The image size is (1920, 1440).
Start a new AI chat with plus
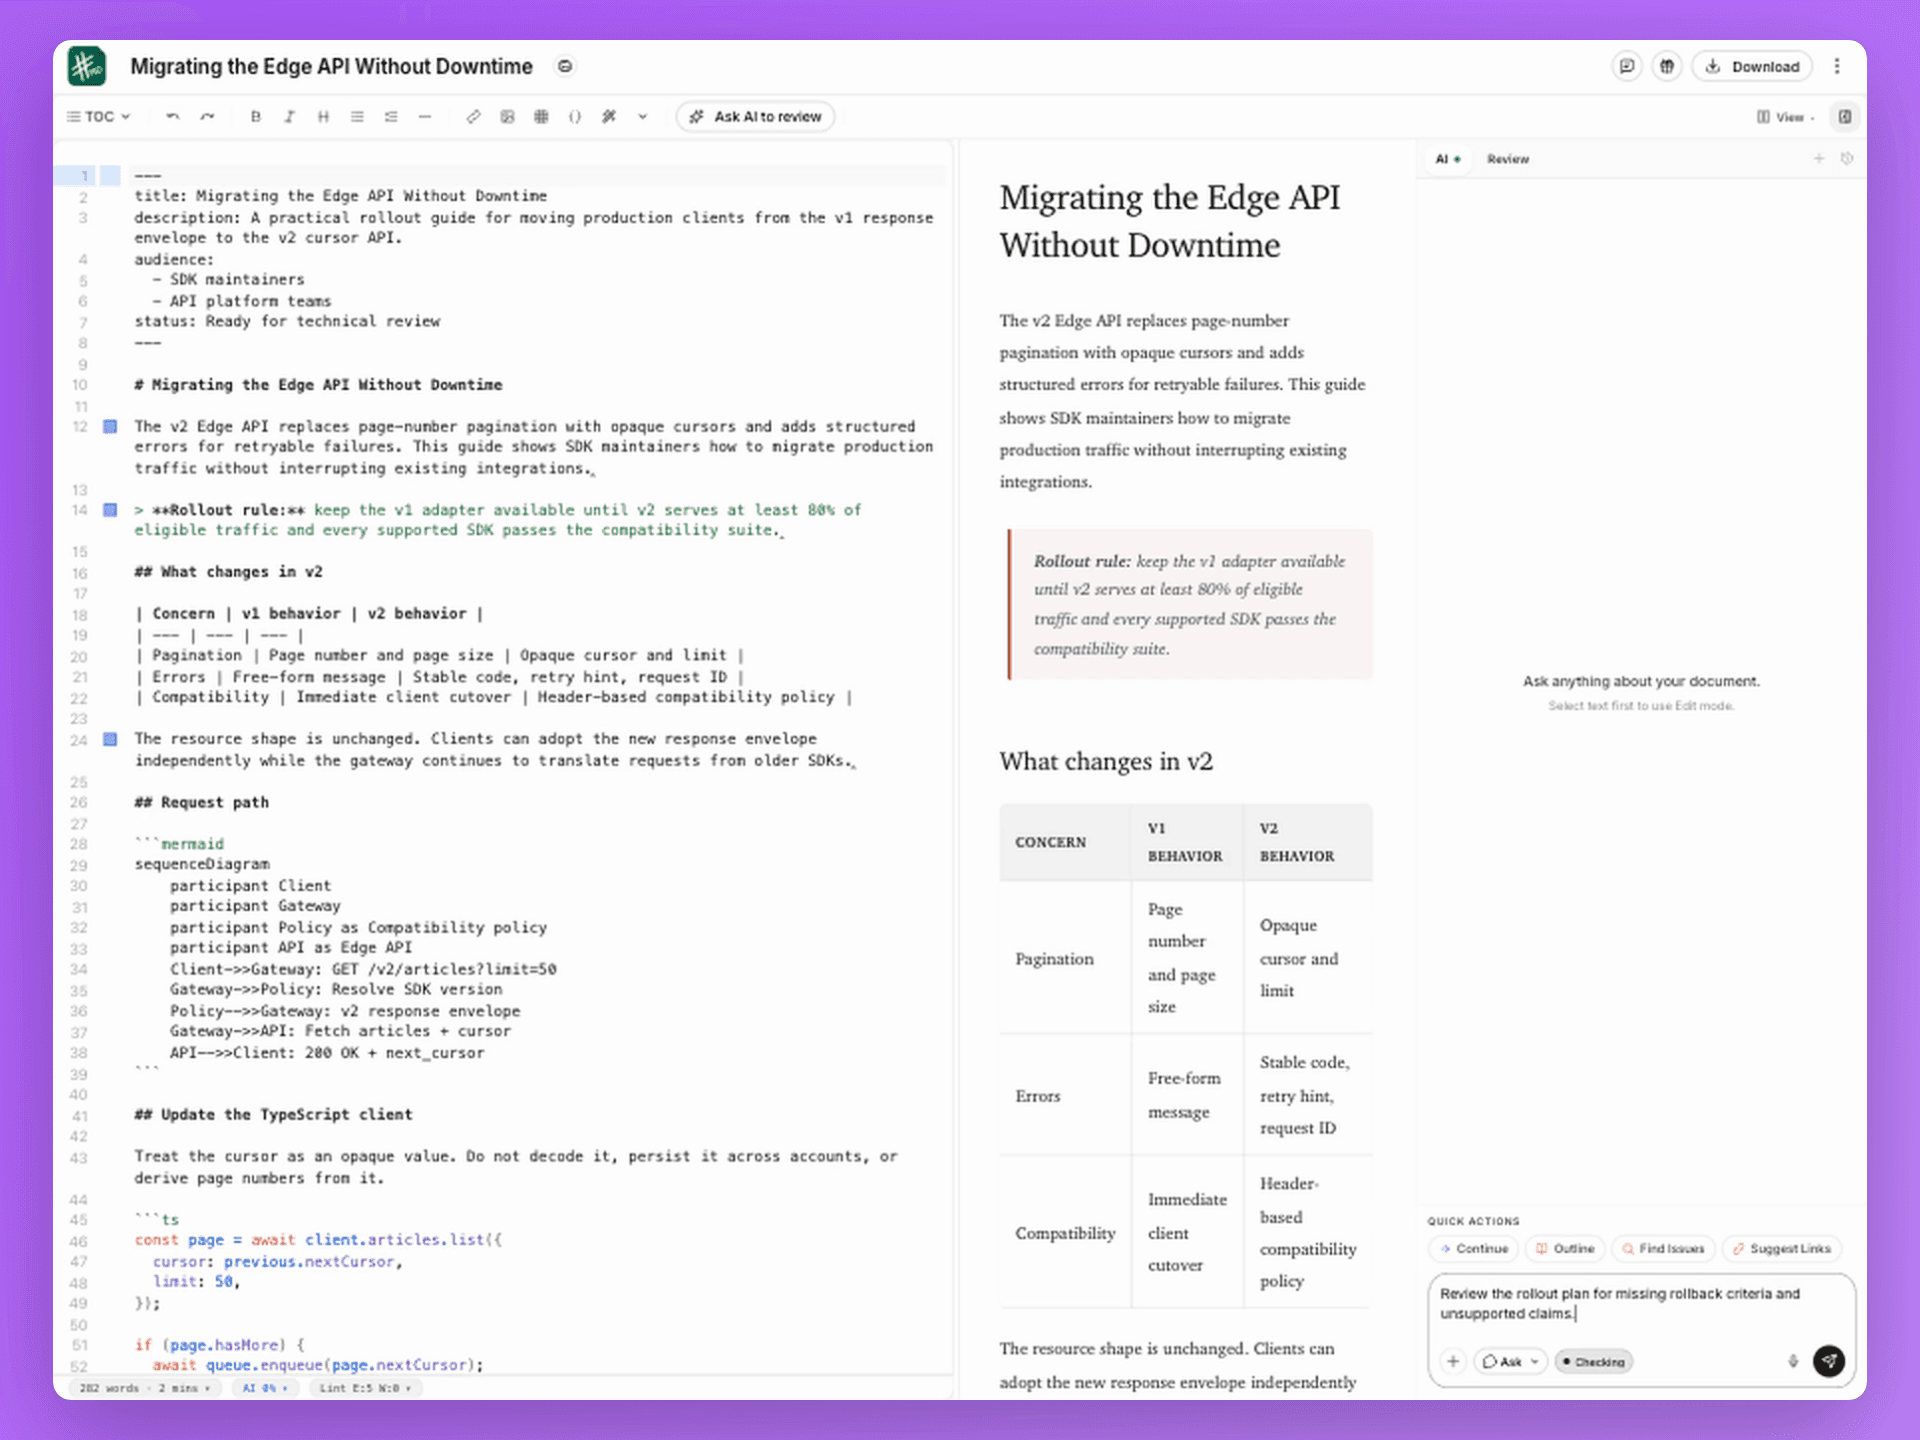tap(1819, 159)
